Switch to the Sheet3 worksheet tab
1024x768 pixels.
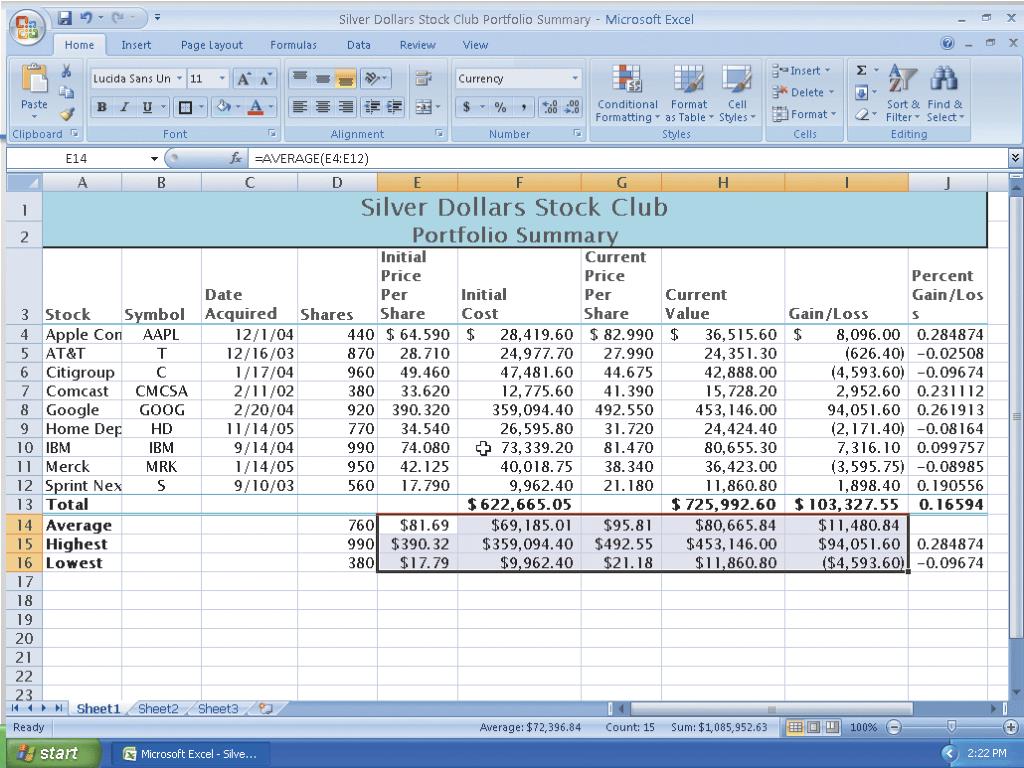[x=217, y=709]
